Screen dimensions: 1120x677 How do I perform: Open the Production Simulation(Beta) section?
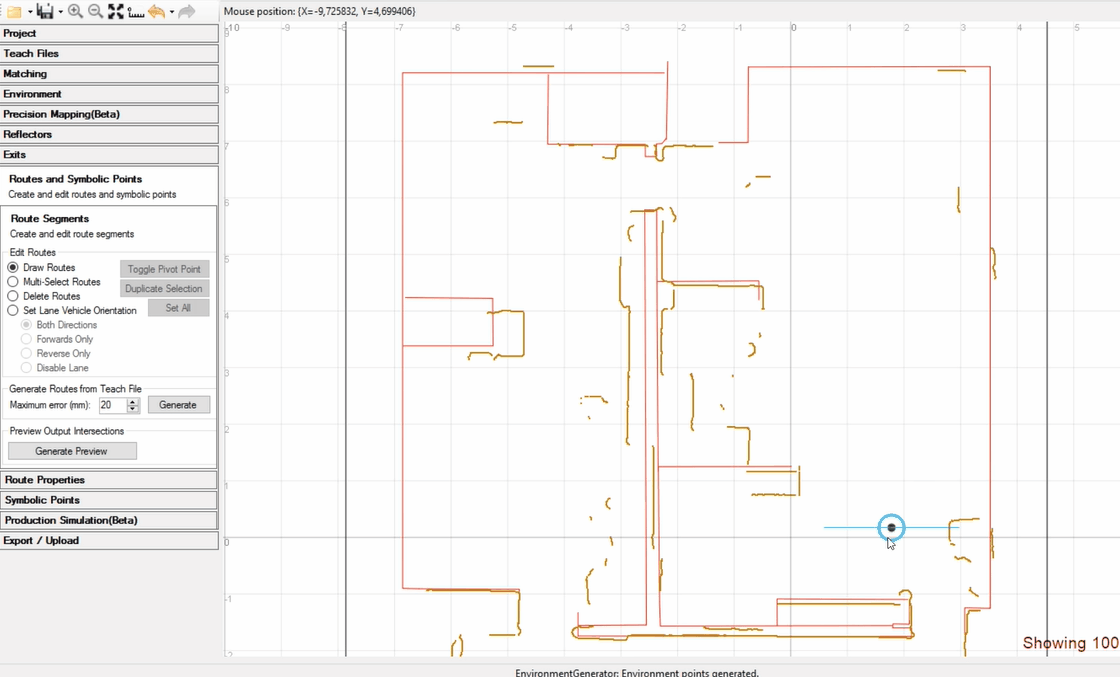pyautogui.click(x=109, y=520)
